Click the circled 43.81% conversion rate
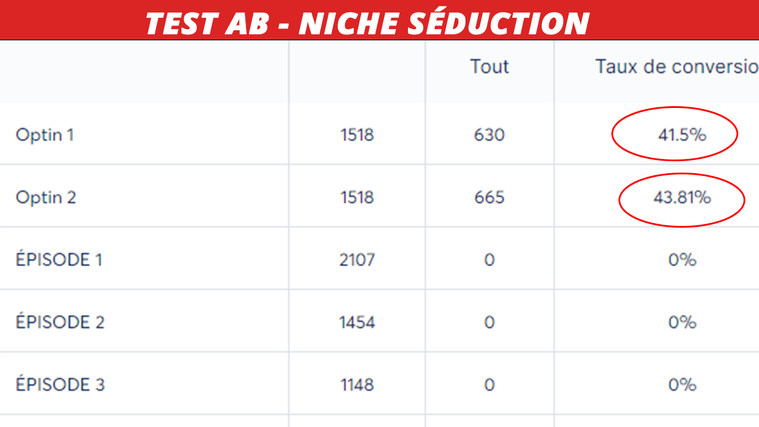The width and height of the screenshot is (759, 427). [682, 198]
